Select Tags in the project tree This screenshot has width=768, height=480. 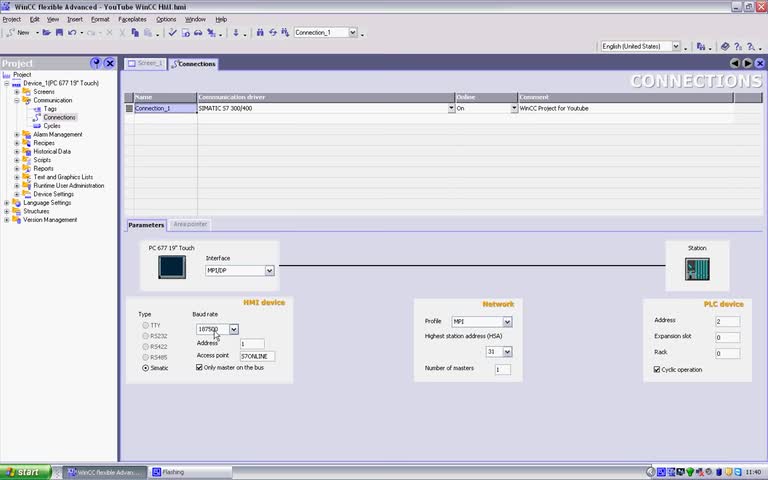point(50,109)
